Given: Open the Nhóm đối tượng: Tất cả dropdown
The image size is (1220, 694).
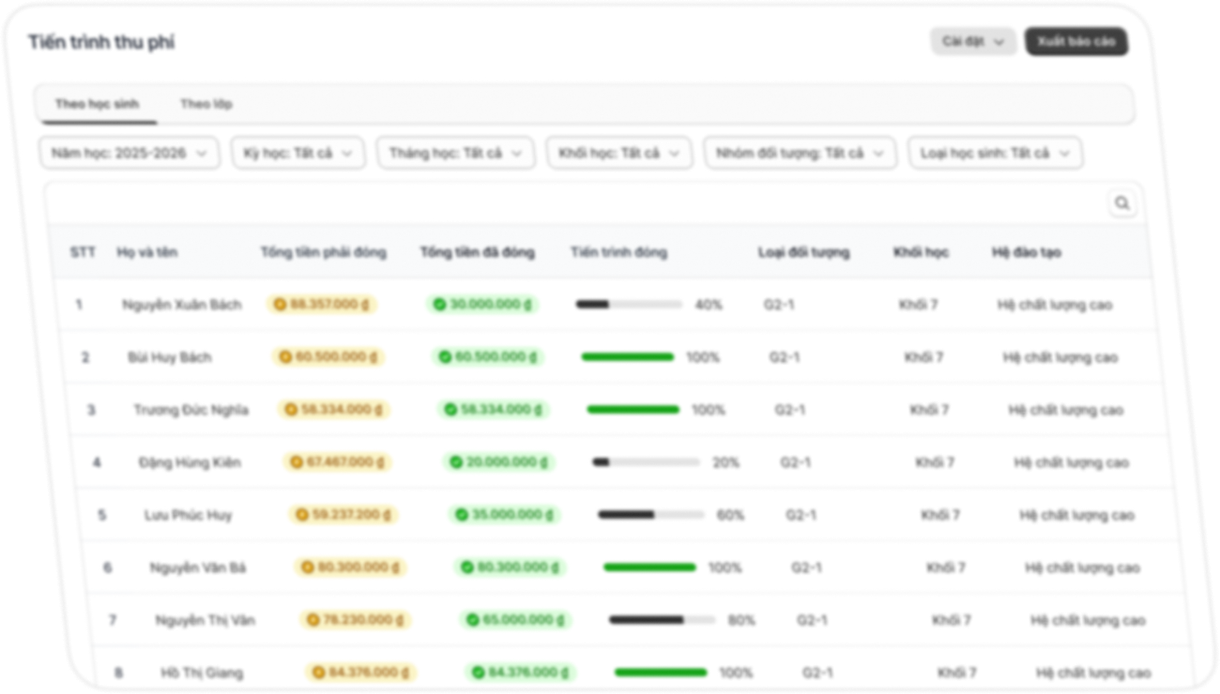Looking at the screenshot, I should click(x=800, y=153).
